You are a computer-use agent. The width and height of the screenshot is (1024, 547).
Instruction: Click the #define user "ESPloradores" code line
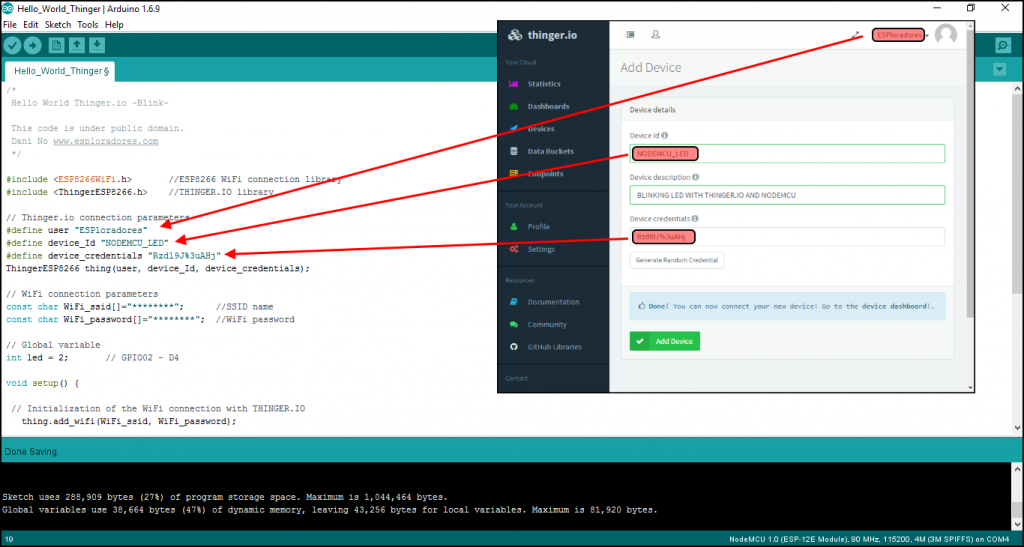(x=77, y=230)
